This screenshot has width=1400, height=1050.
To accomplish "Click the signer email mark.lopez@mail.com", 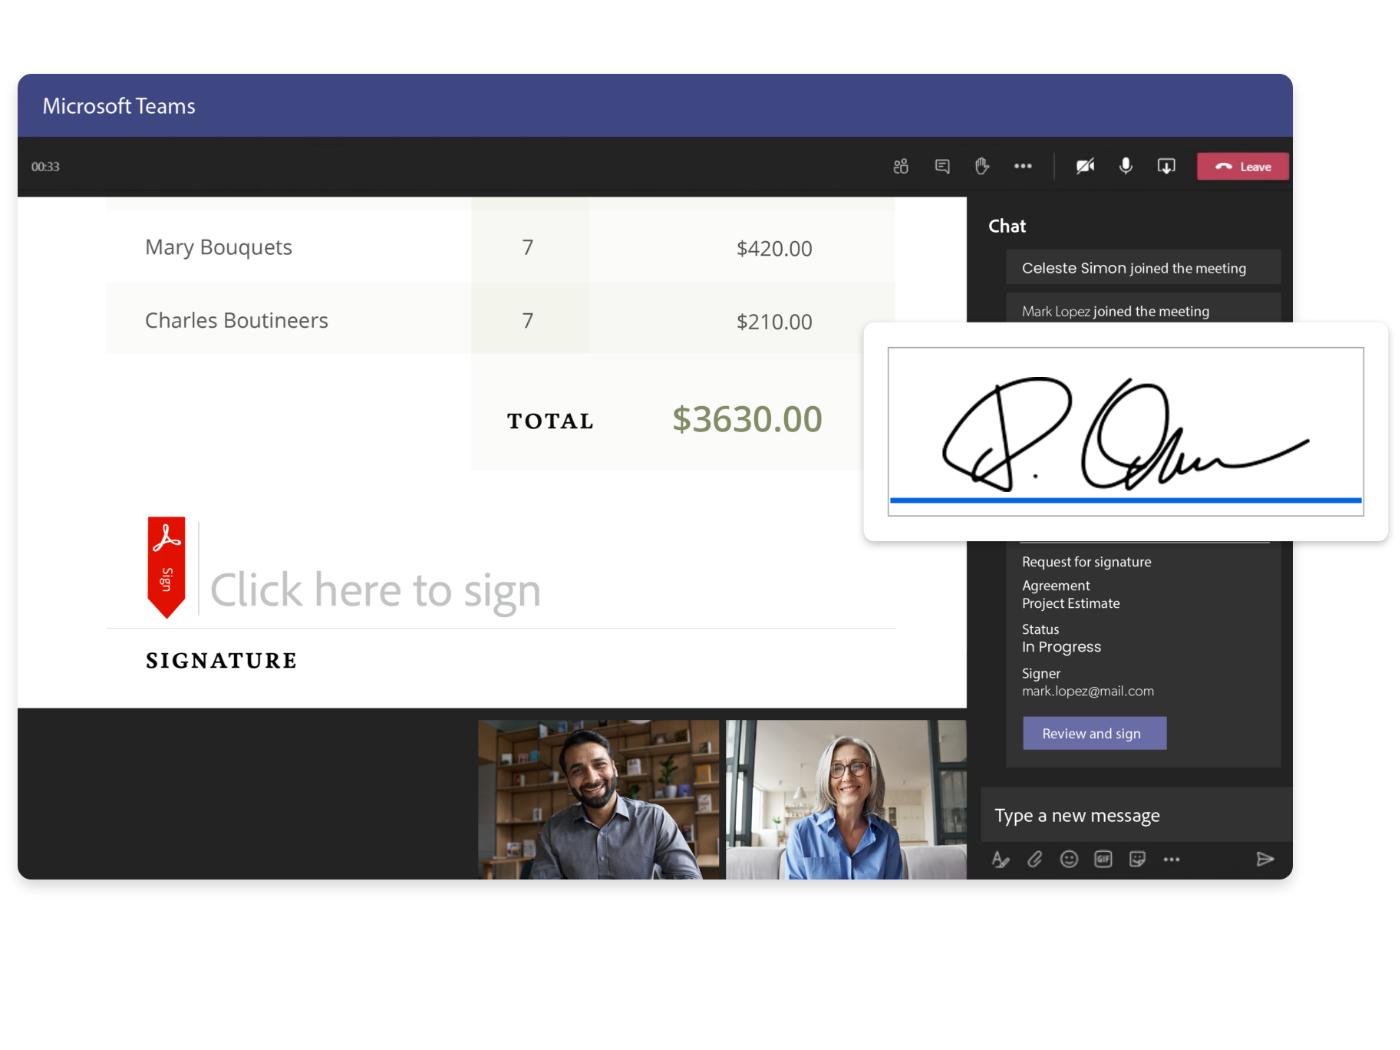I will [1088, 691].
